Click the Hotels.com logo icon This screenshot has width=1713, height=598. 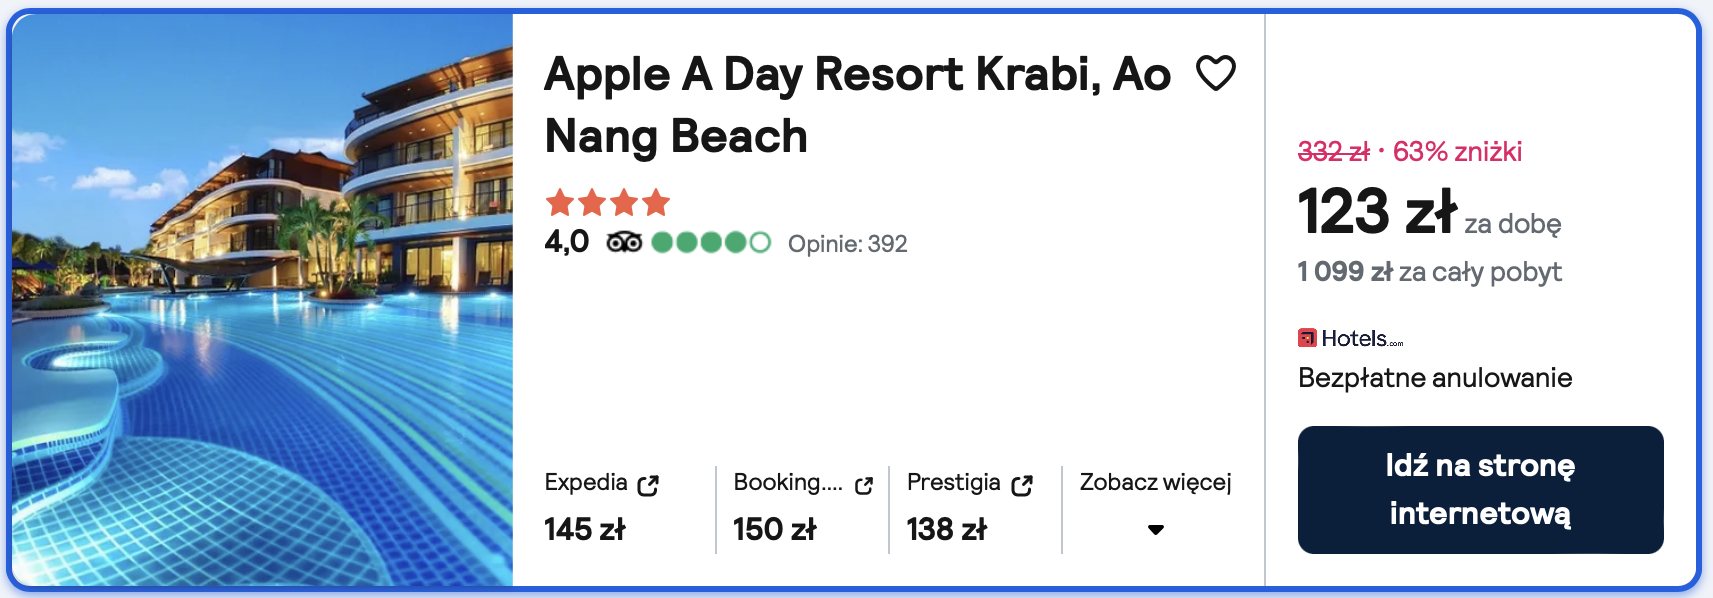coord(1307,338)
